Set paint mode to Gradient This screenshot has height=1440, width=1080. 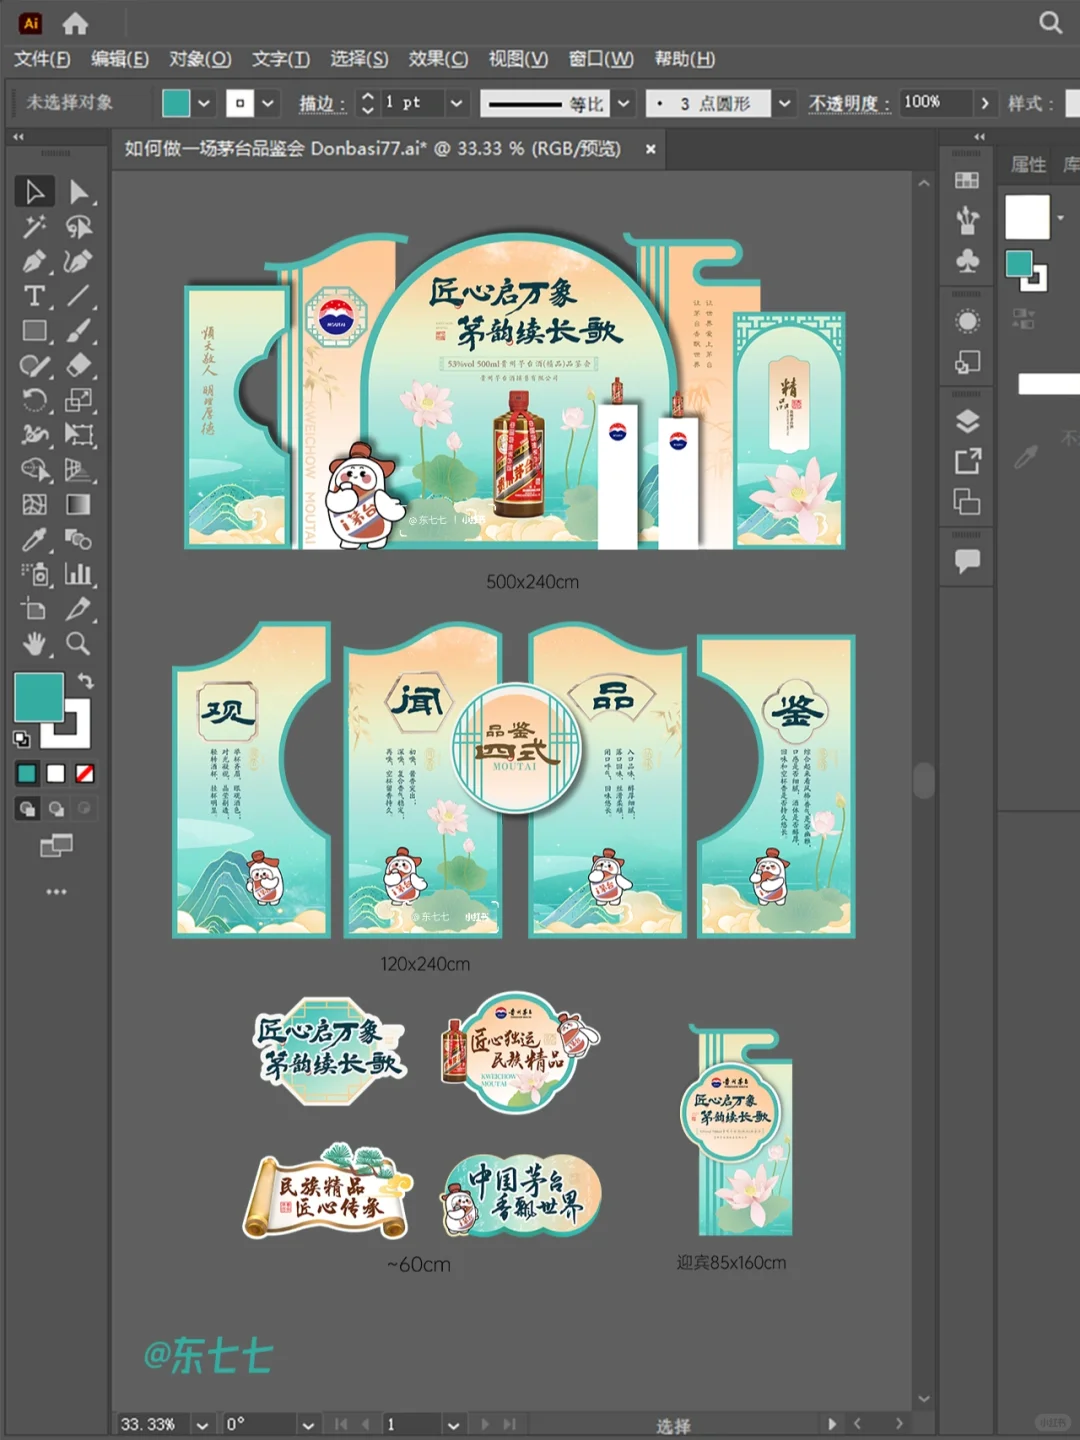pyautogui.click(x=56, y=773)
